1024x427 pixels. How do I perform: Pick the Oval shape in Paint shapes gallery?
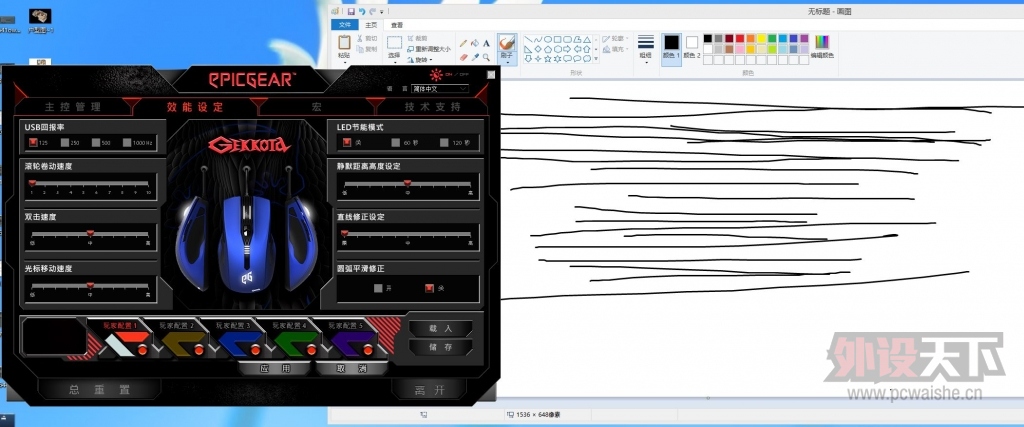(547, 39)
